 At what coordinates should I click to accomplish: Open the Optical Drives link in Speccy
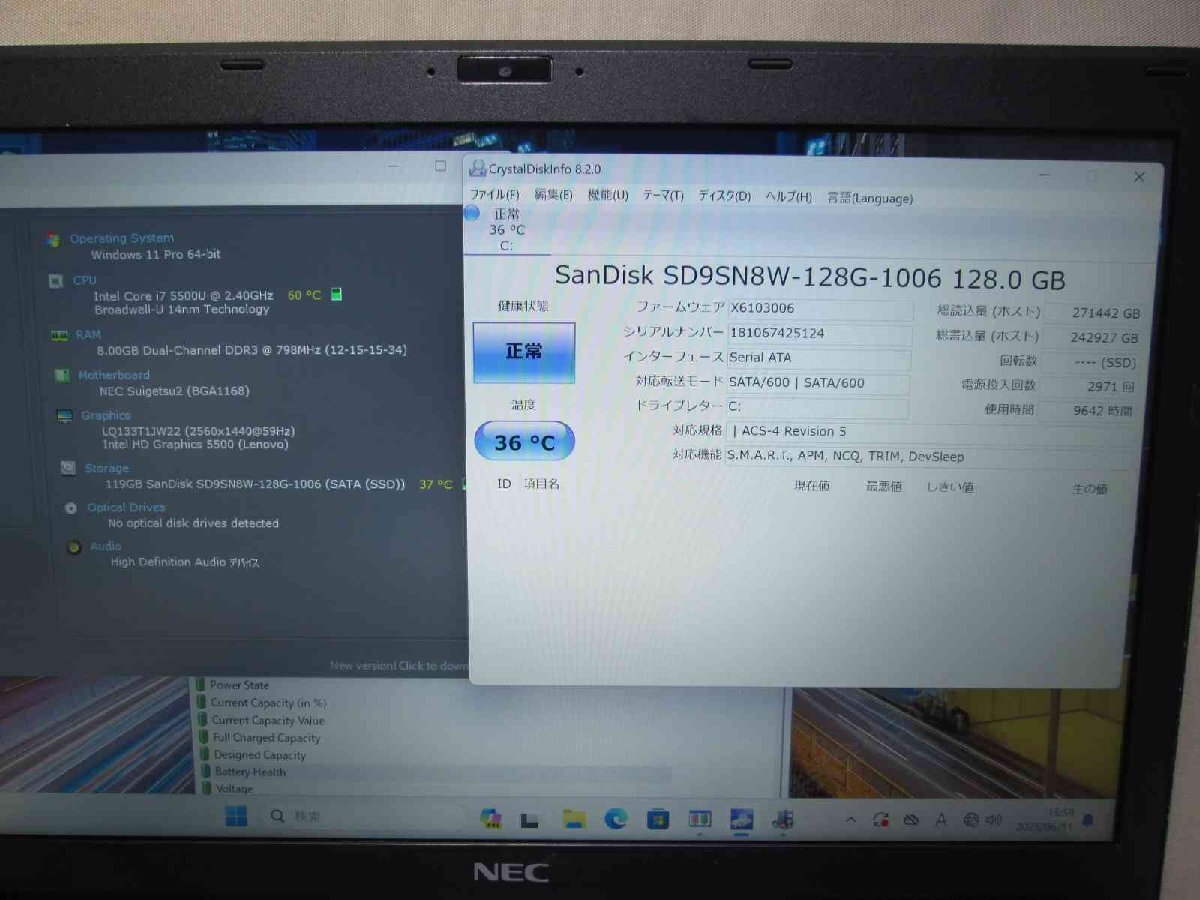click(126, 507)
